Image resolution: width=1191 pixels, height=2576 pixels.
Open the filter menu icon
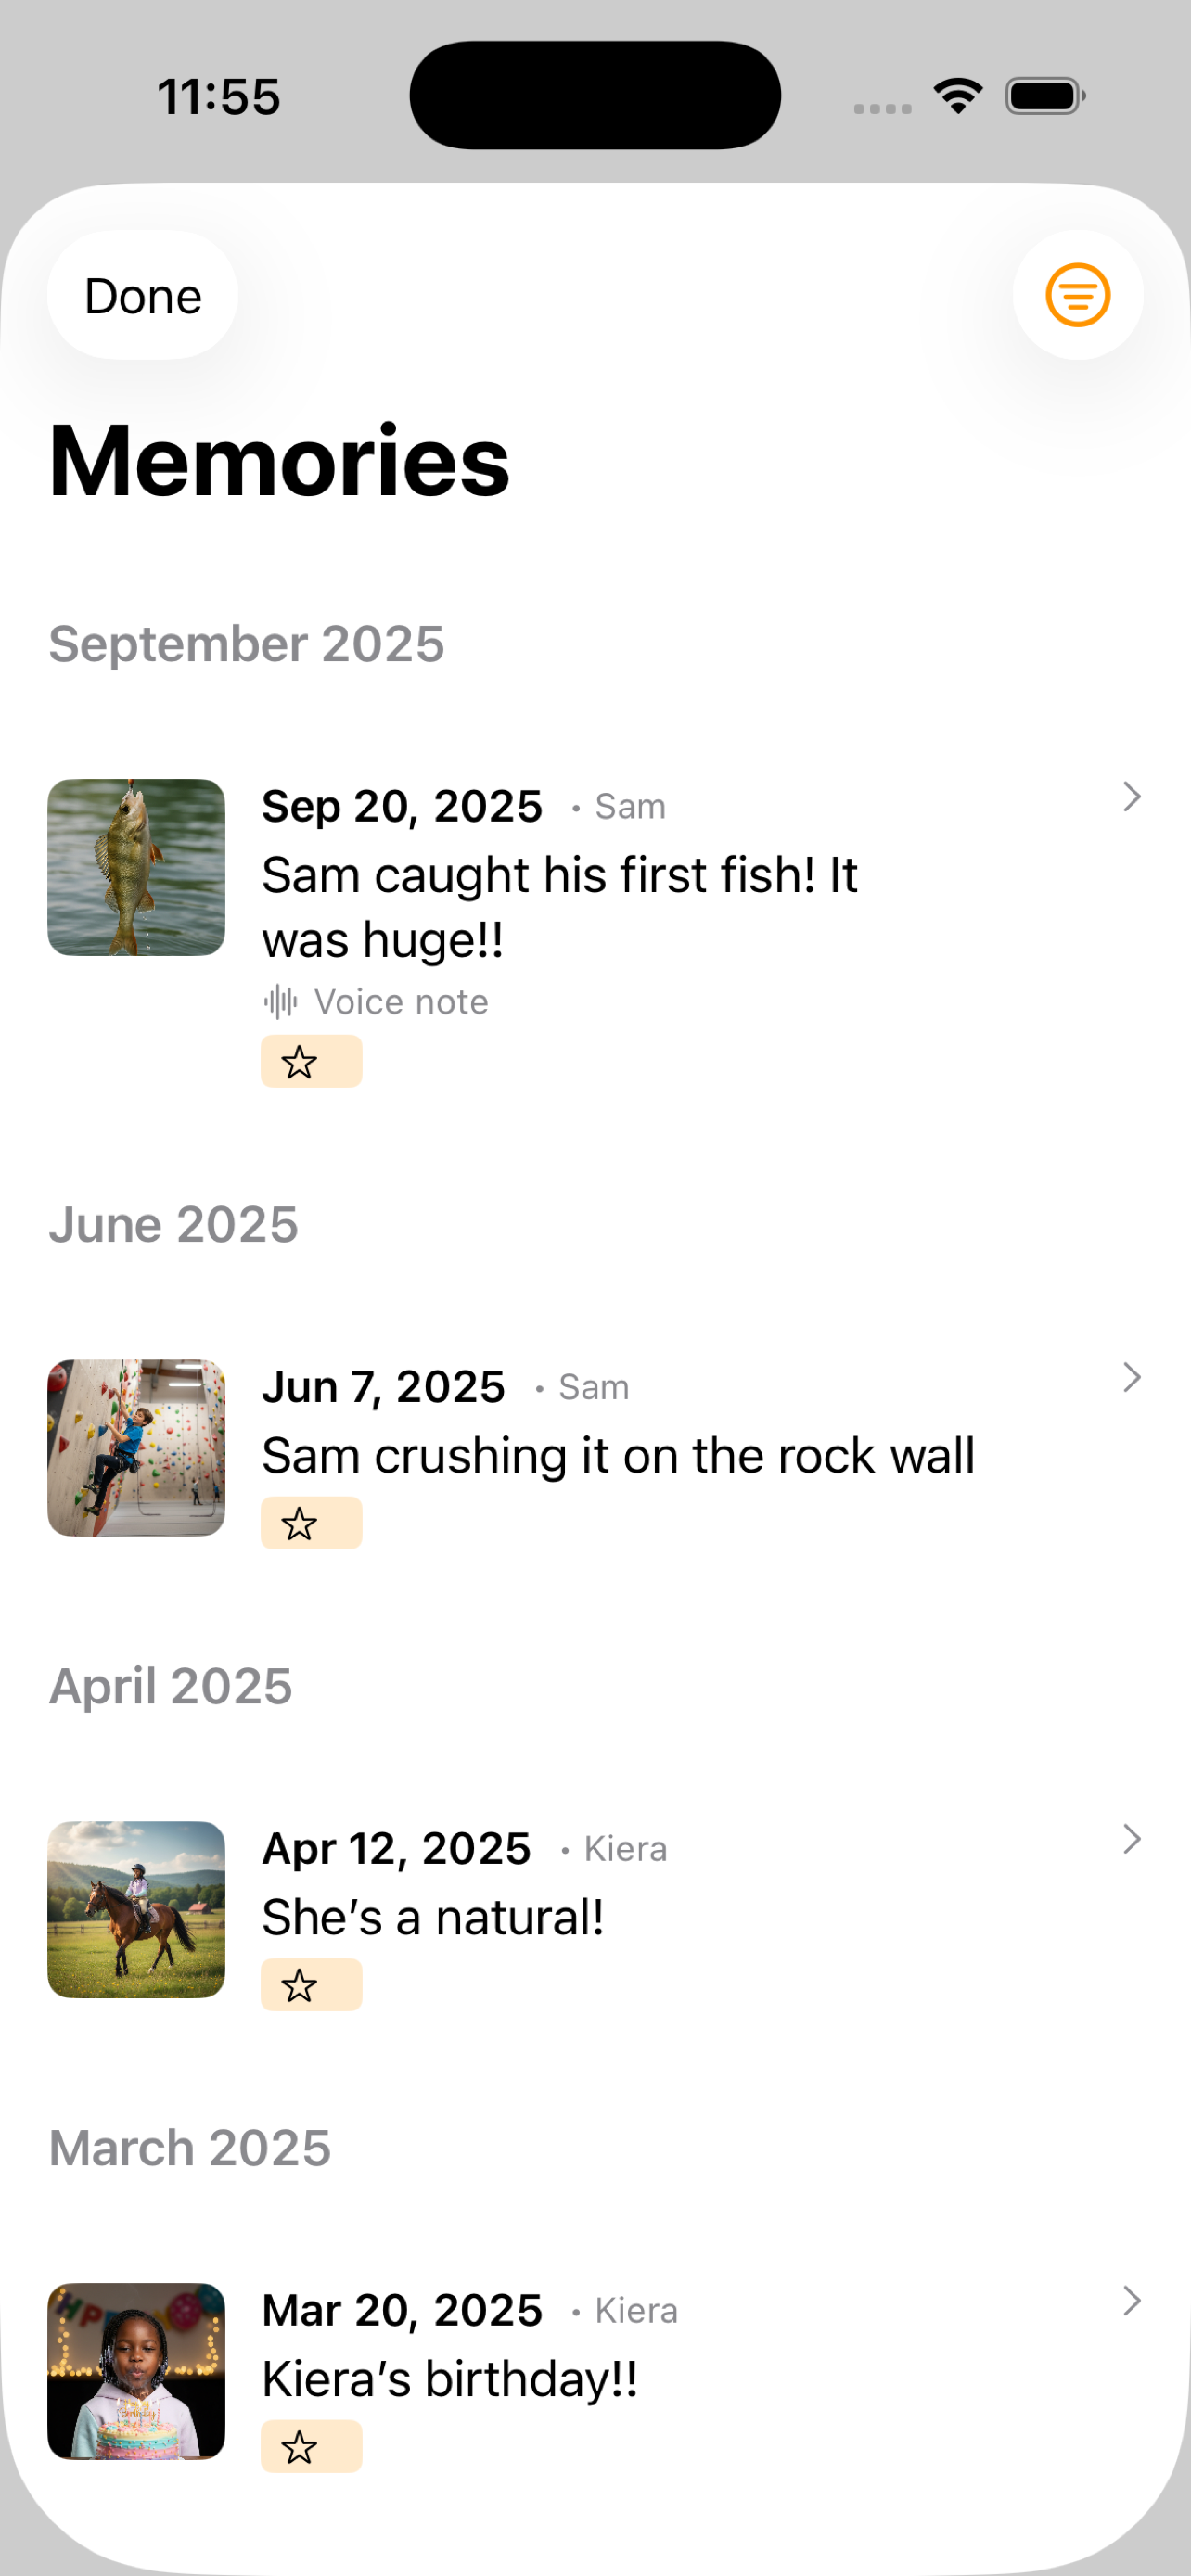[1077, 295]
